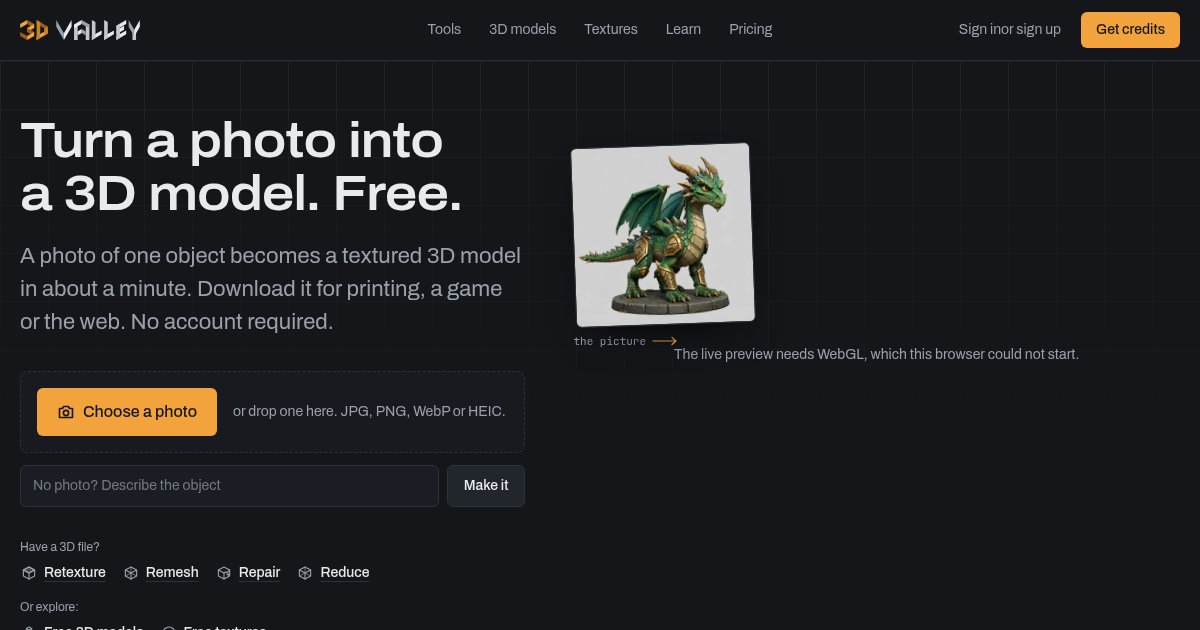Click the sign up link
1200x630 pixels.
(x=1037, y=29)
